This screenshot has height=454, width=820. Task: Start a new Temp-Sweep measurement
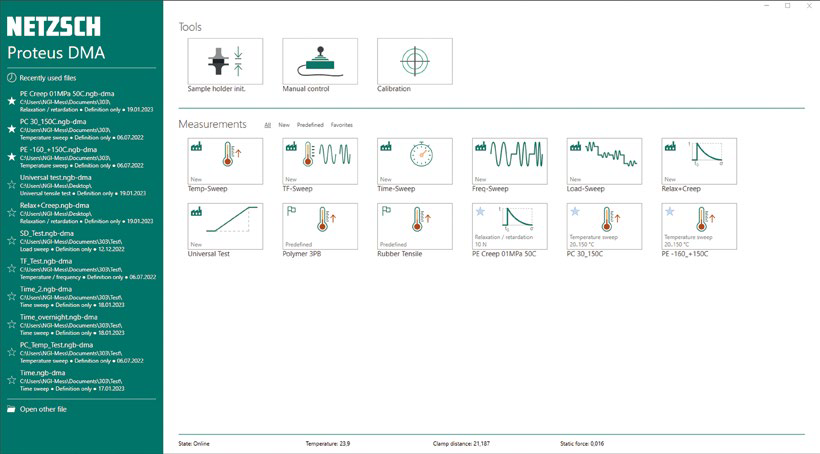click(225, 161)
